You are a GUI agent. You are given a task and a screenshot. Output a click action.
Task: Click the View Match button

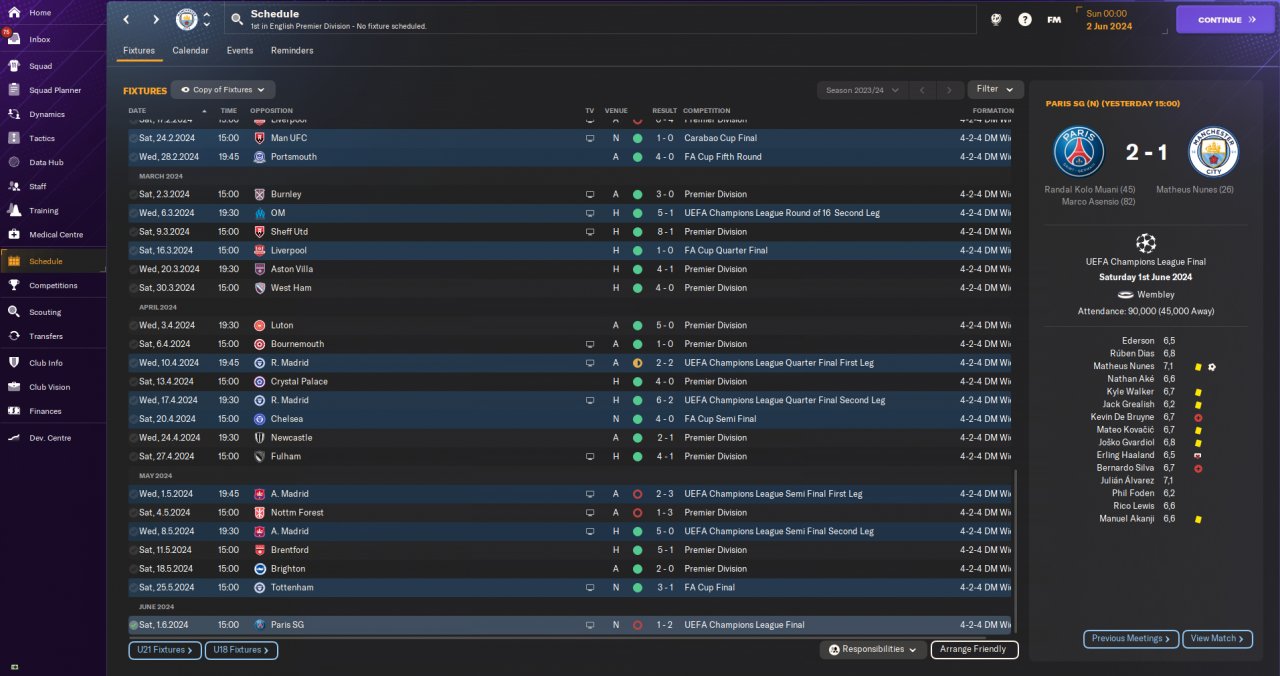(1217, 639)
